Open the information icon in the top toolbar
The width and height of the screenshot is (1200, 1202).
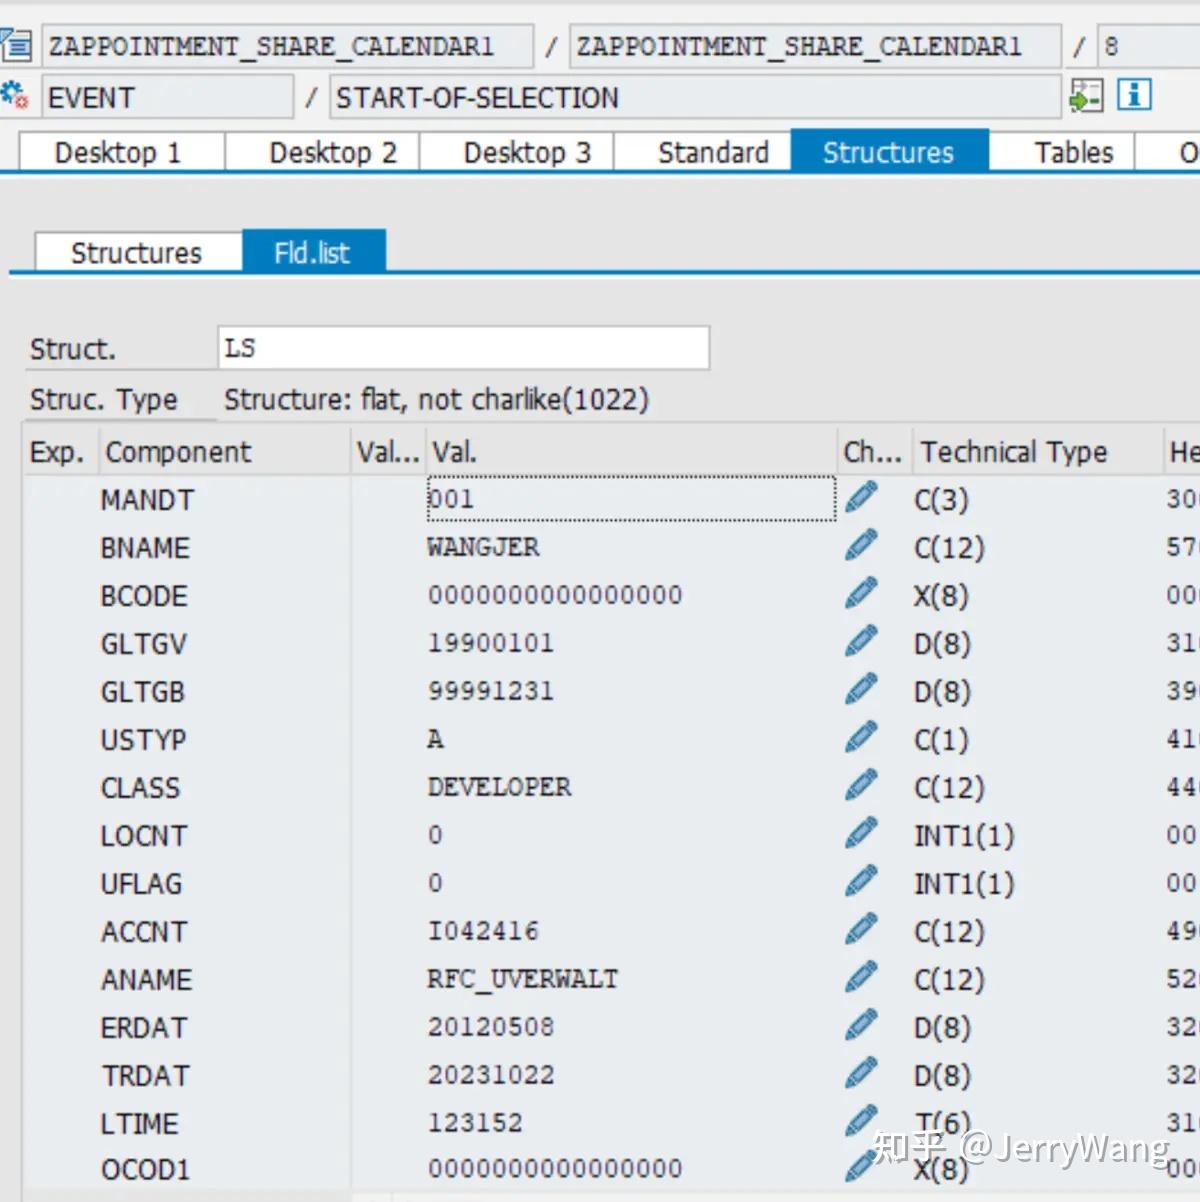coord(1133,95)
